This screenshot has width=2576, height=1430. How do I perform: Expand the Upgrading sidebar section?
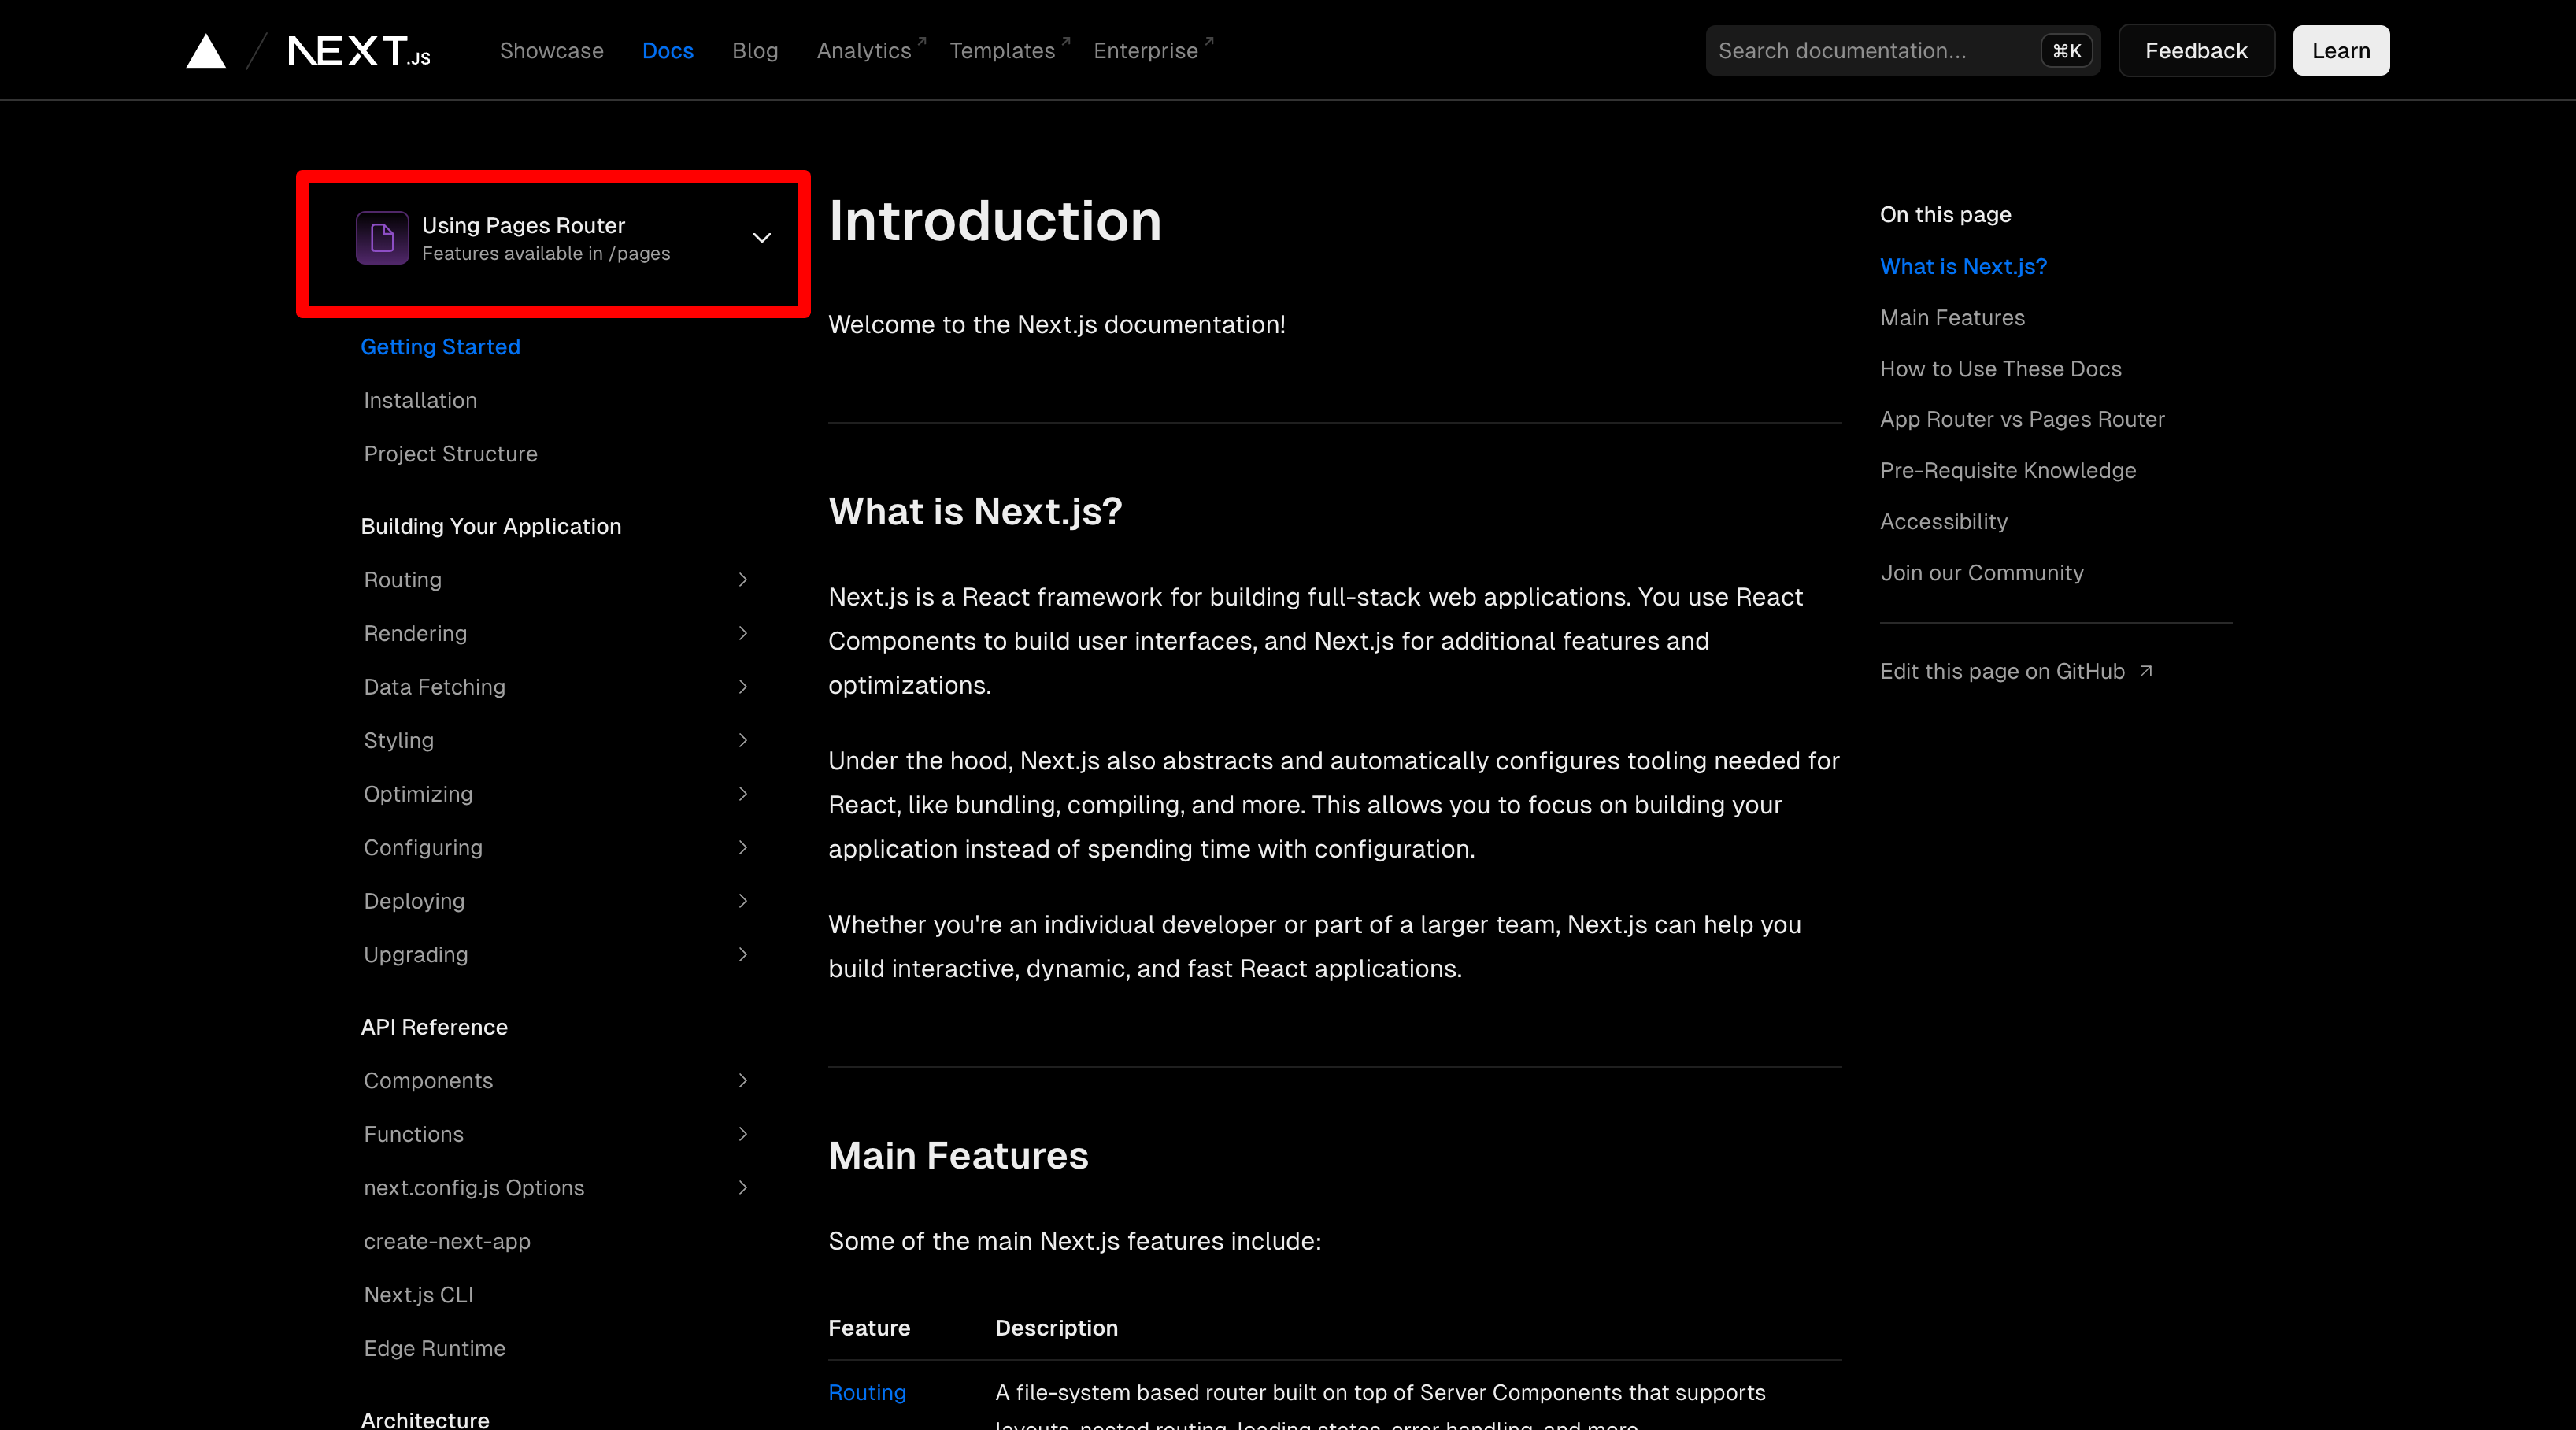point(742,954)
